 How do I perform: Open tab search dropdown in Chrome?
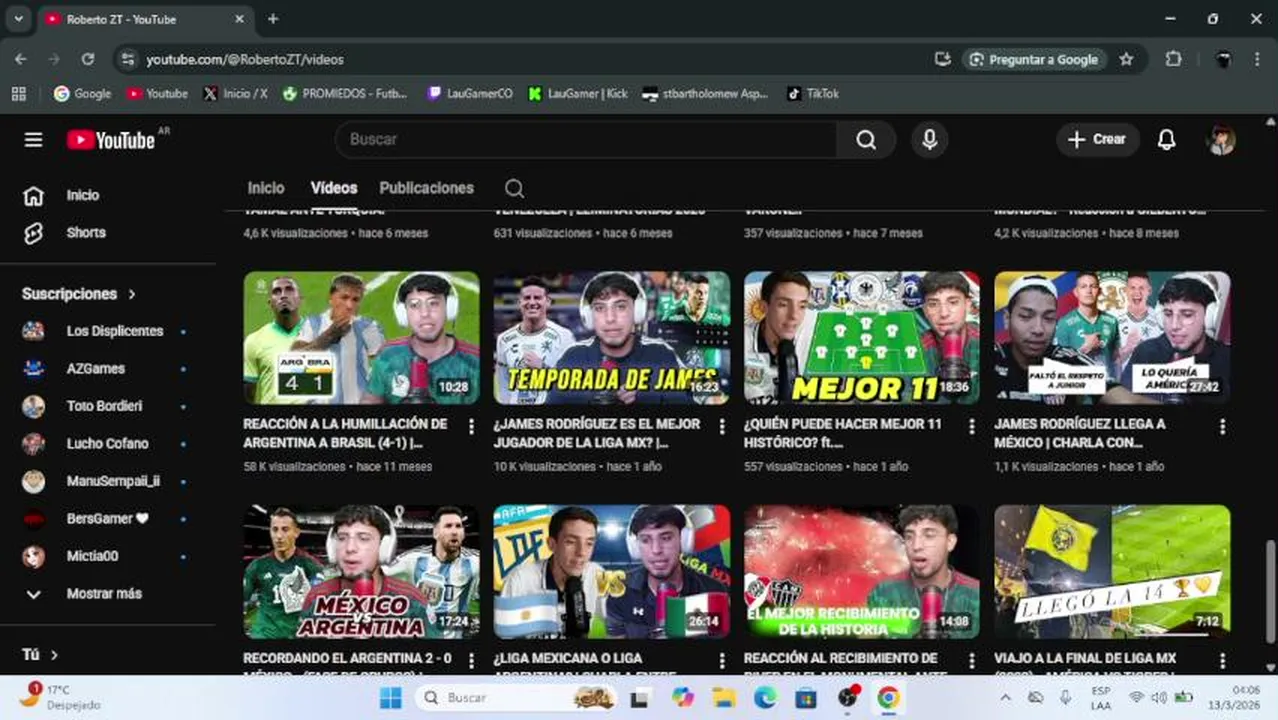[x=18, y=19]
